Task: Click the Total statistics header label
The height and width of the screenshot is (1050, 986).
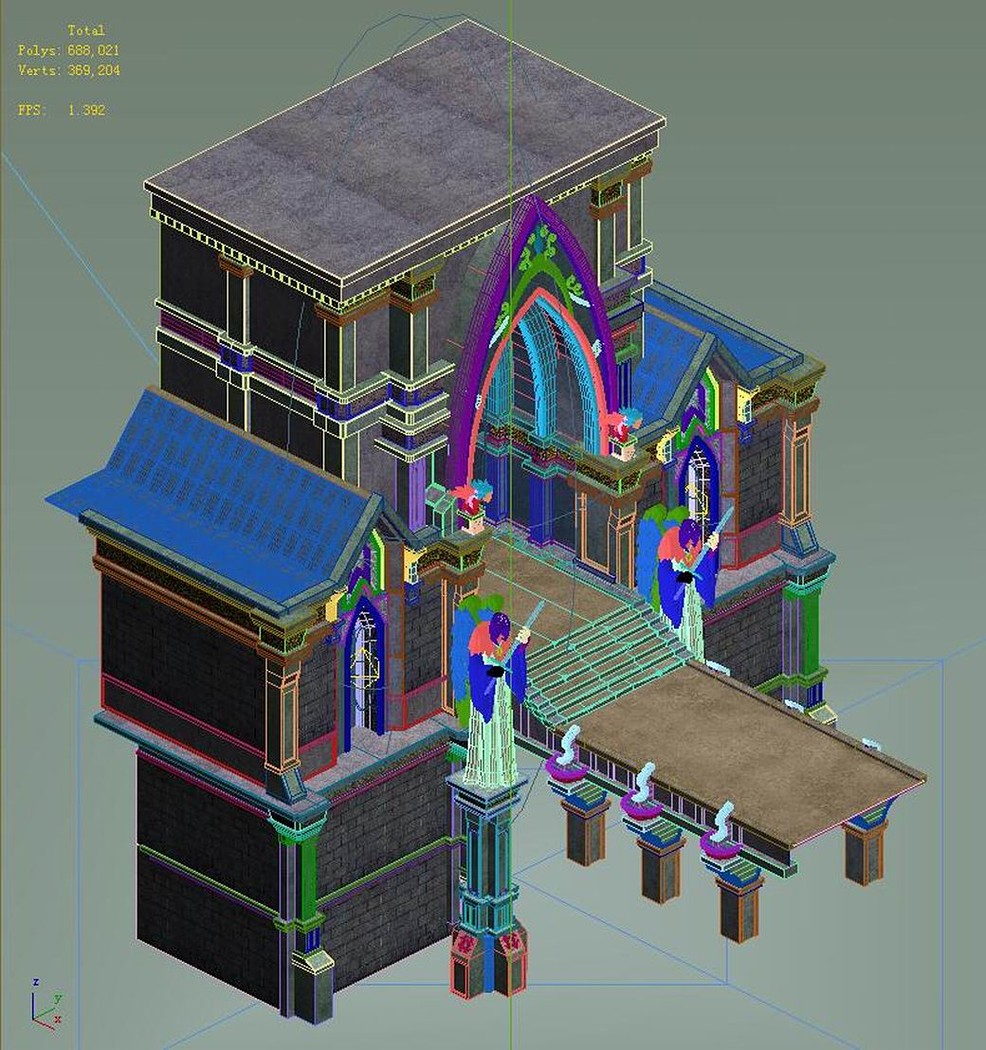Action: [x=86, y=30]
